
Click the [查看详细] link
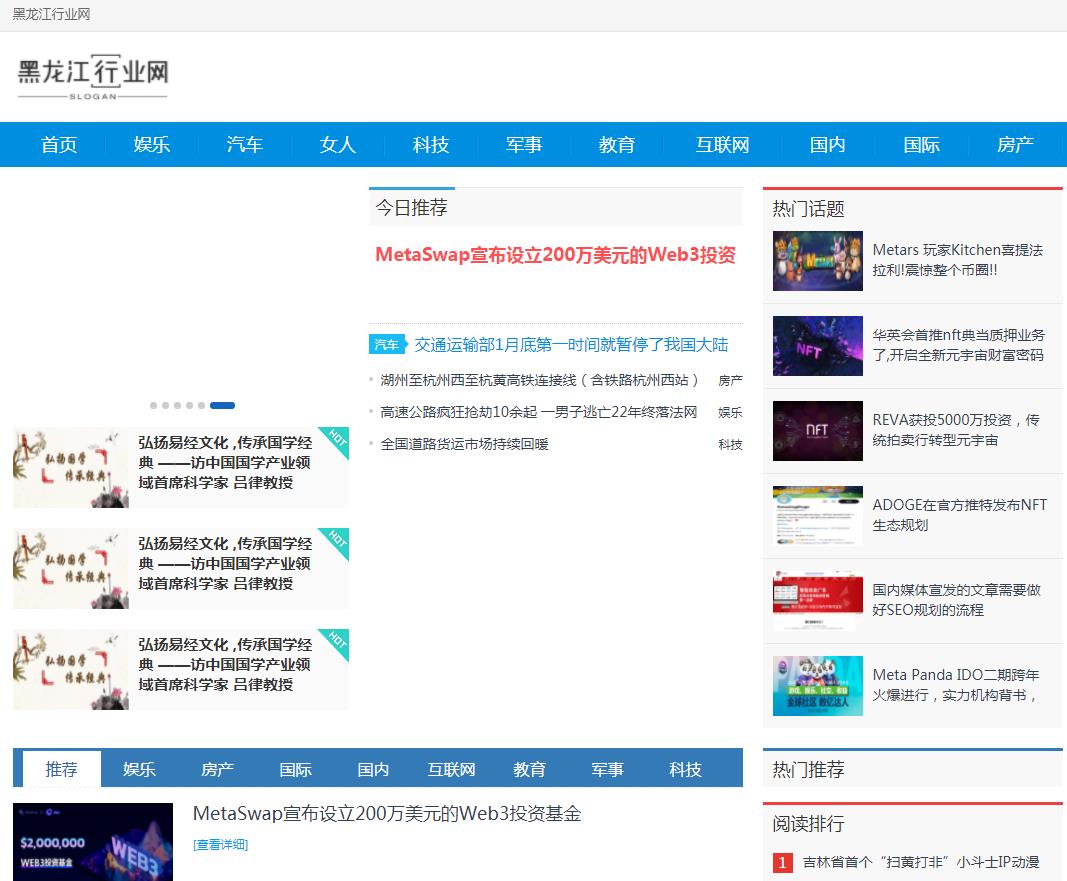pos(220,844)
